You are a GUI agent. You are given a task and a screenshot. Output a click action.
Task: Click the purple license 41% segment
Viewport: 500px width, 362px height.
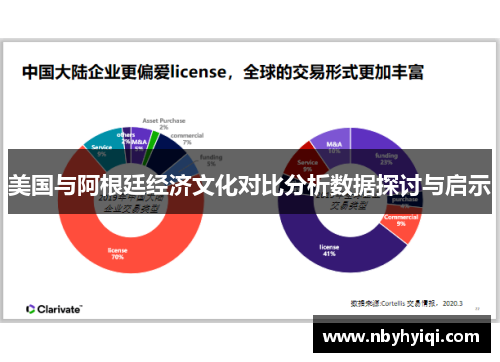tap(330, 250)
